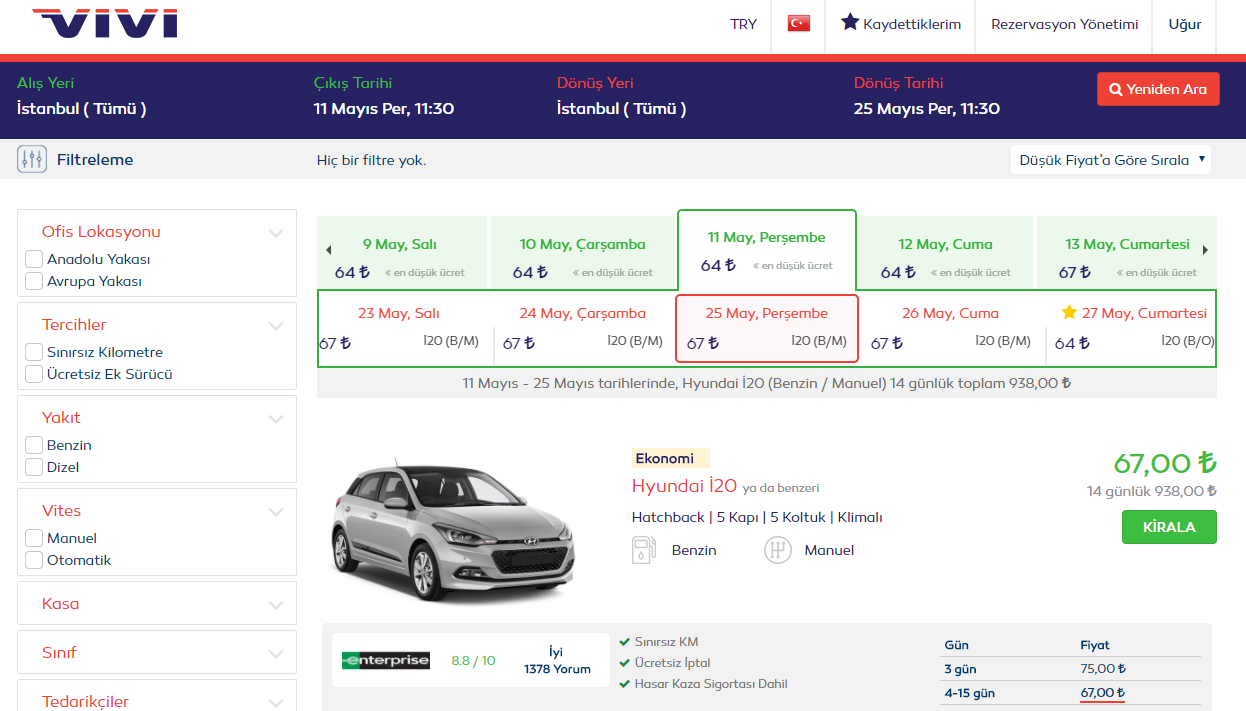Click the Turkish flag language icon
The image size is (1246, 711).
(x=798, y=24)
